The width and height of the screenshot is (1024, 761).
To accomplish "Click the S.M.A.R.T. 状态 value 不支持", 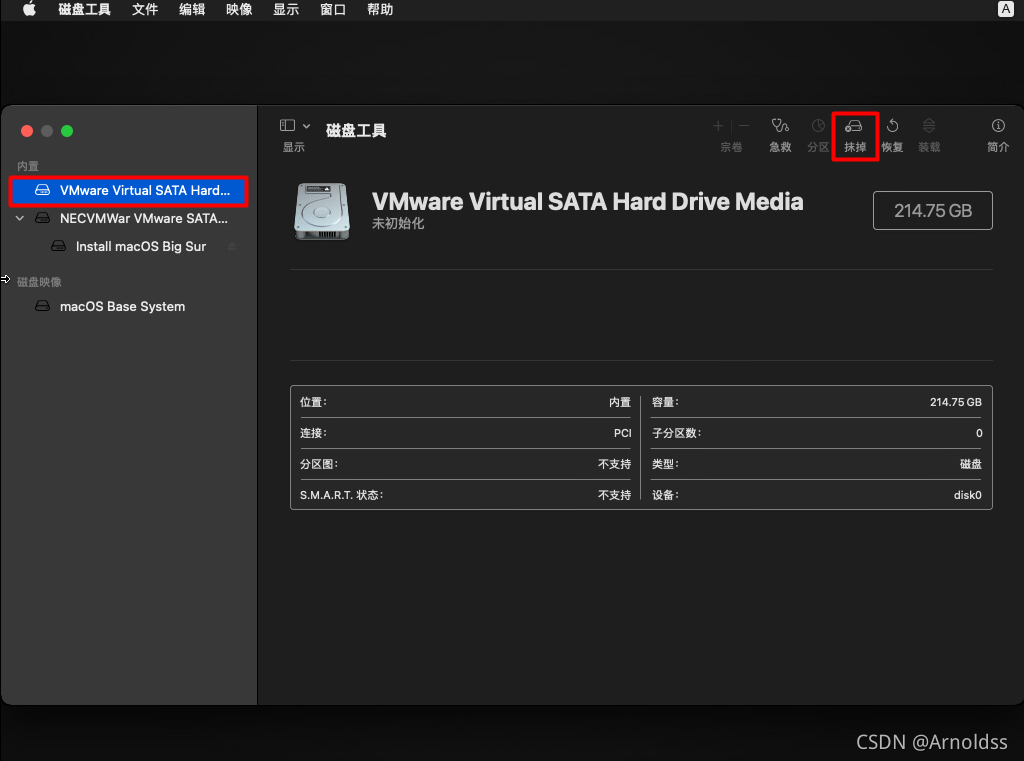I will pyautogui.click(x=615, y=495).
